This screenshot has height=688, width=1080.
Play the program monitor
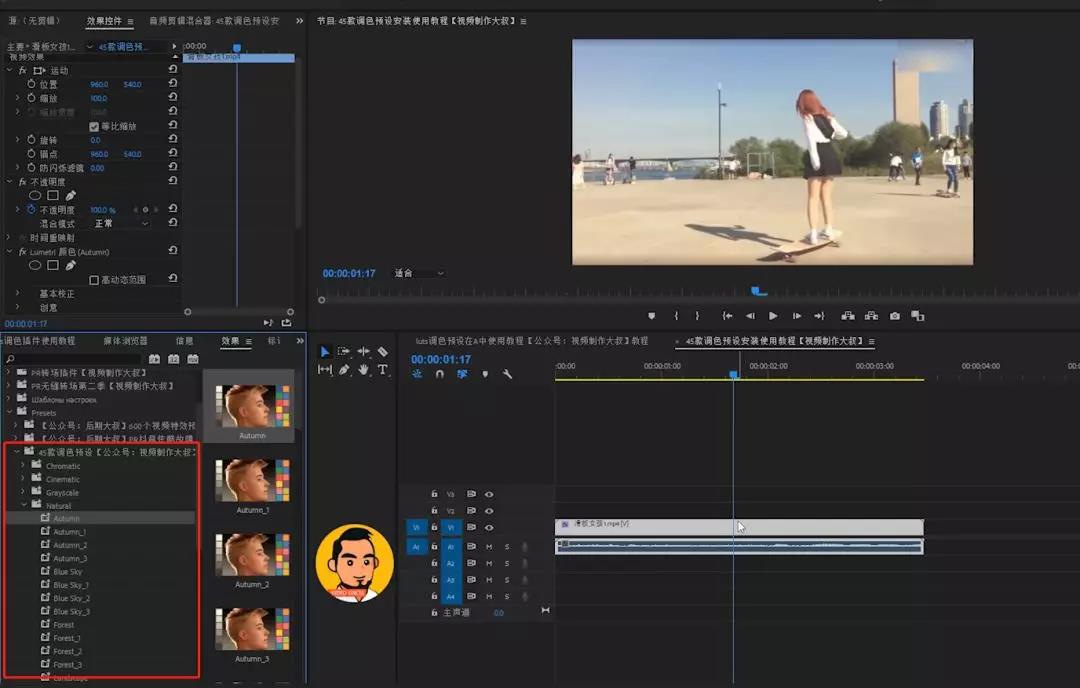773,316
